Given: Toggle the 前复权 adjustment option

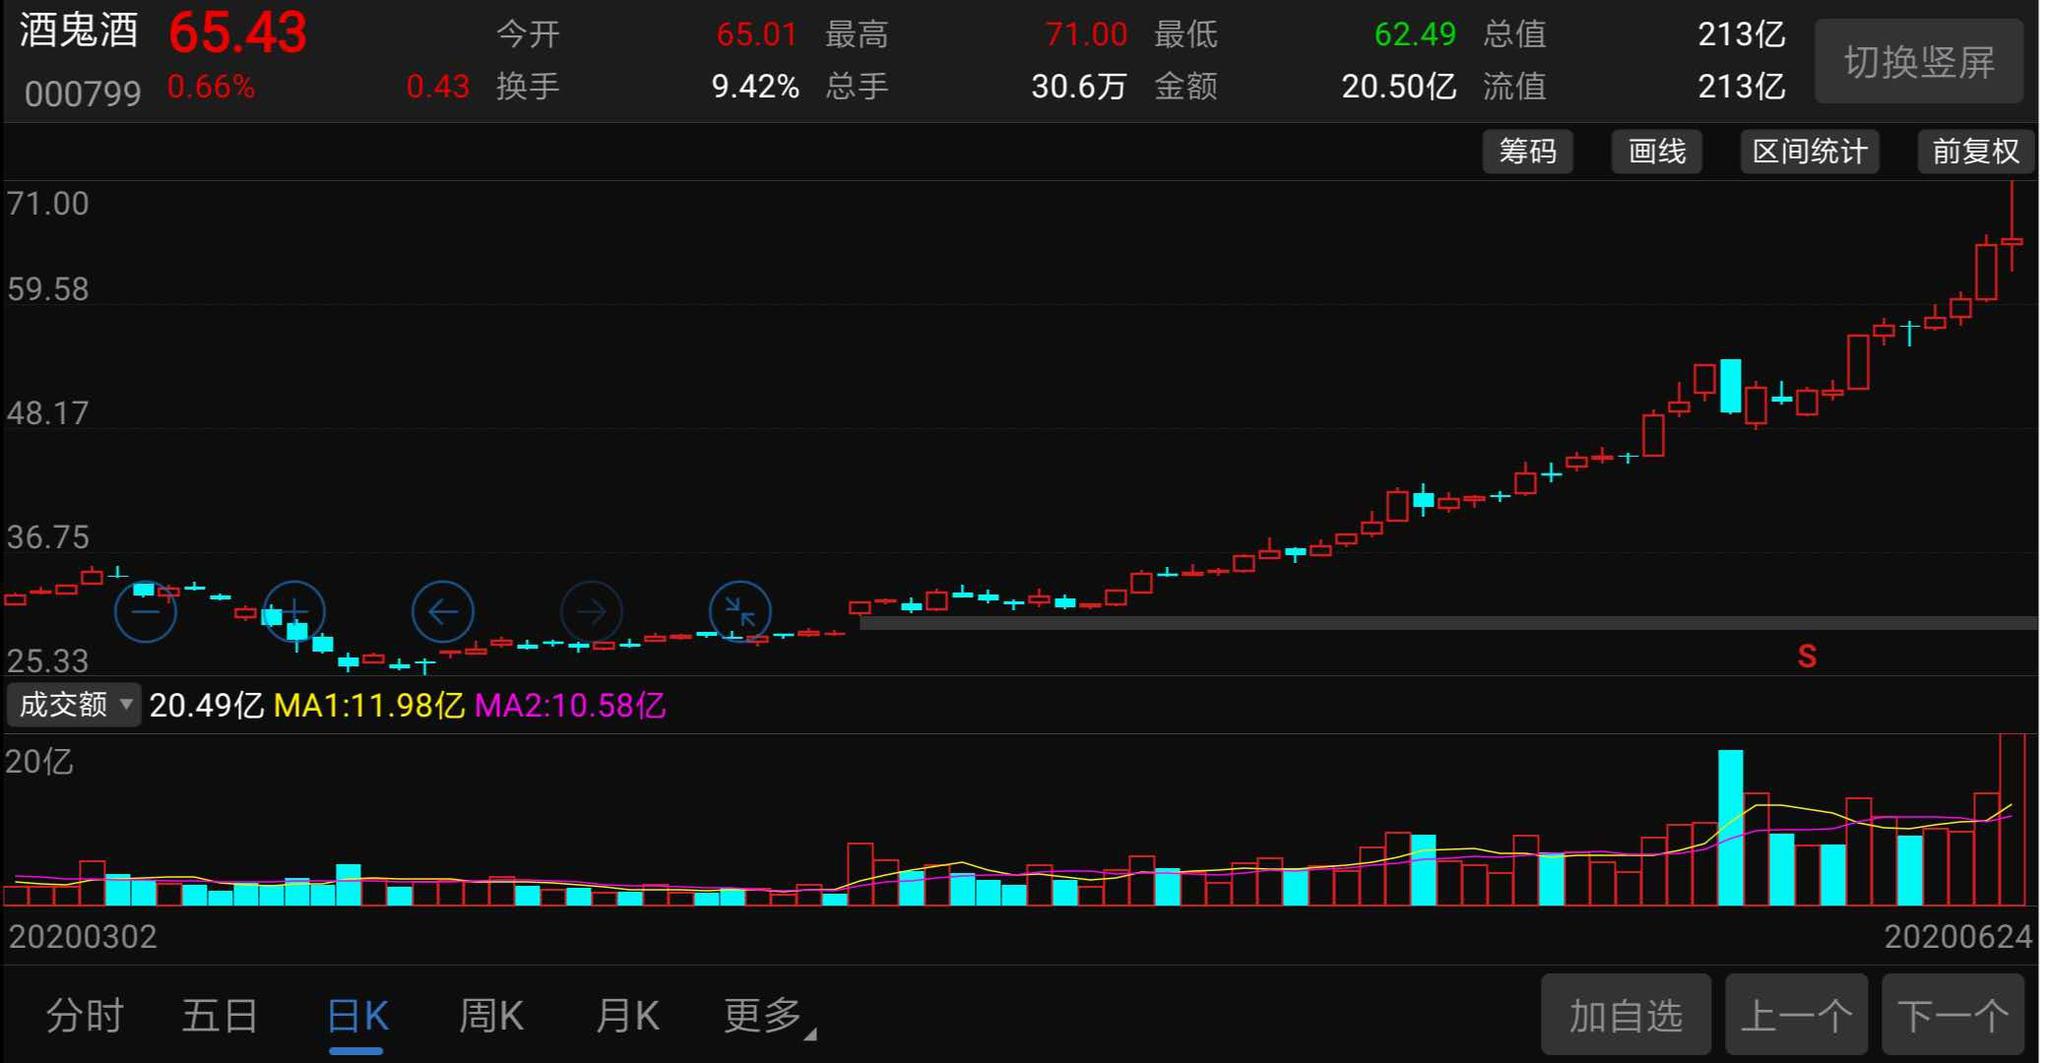Looking at the screenshot, I should (1976, 152).
